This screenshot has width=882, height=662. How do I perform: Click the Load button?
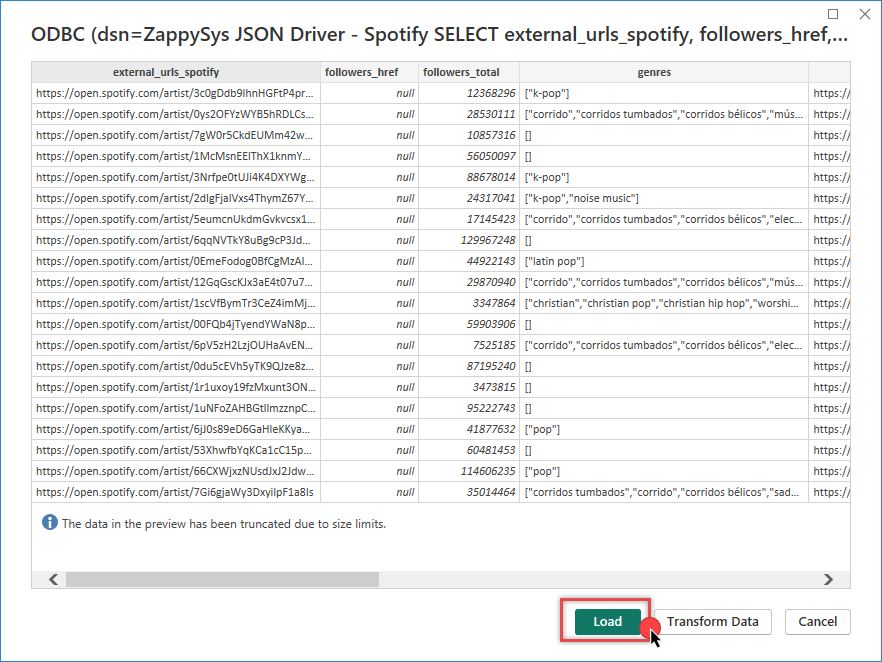pos(608,622)
